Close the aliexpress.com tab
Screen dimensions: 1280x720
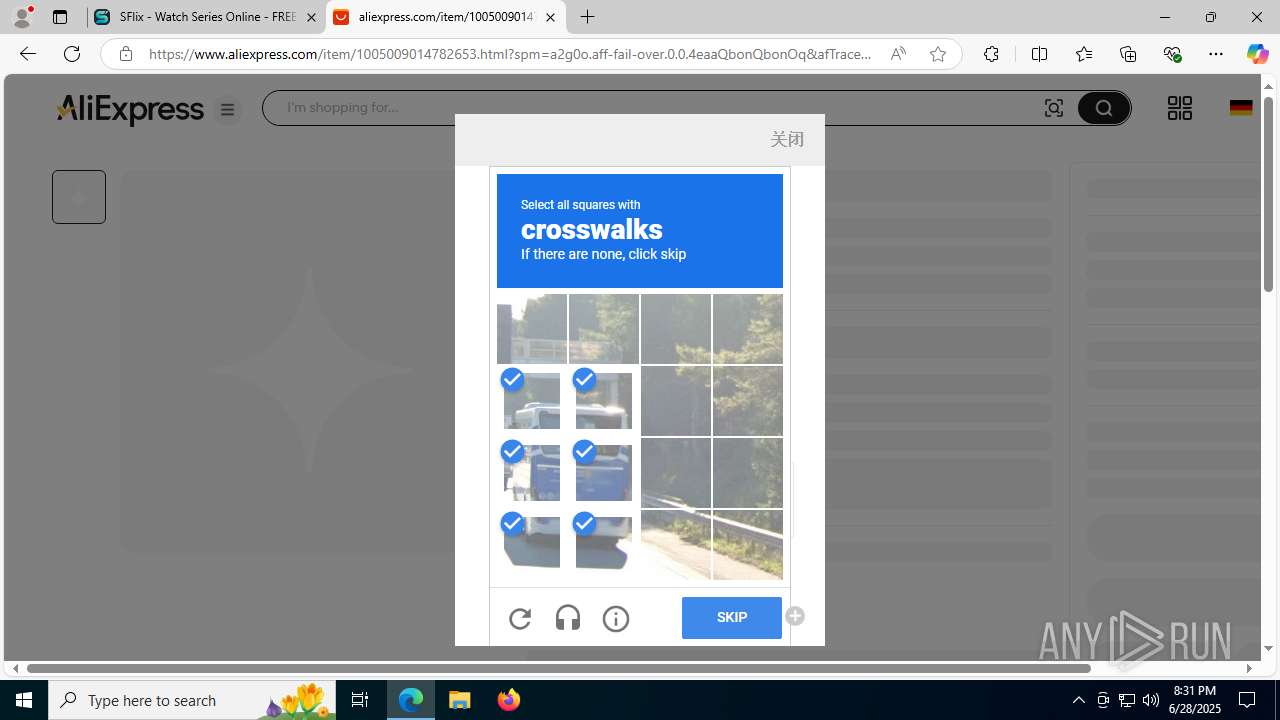click(x=550, y=17)
